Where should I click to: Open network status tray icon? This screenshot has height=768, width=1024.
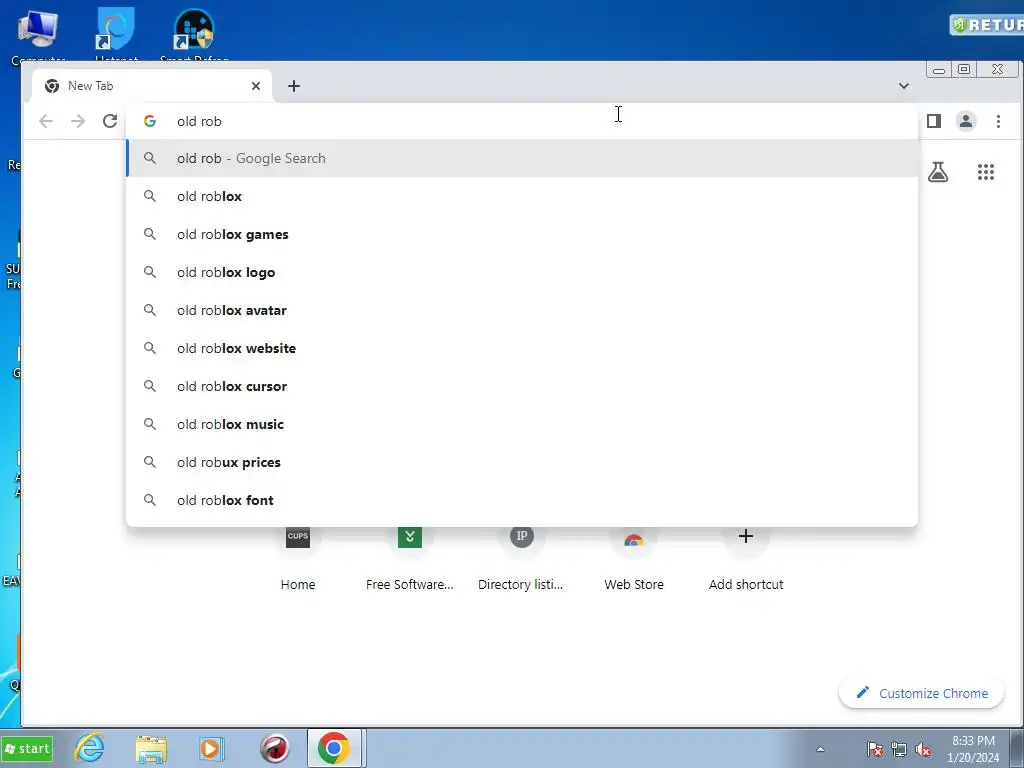(x=899, y=749)
